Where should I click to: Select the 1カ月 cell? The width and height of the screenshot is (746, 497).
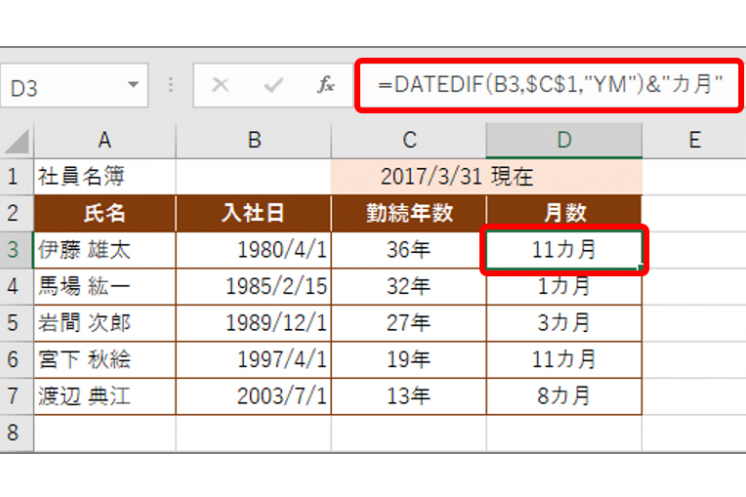point(564,287)
